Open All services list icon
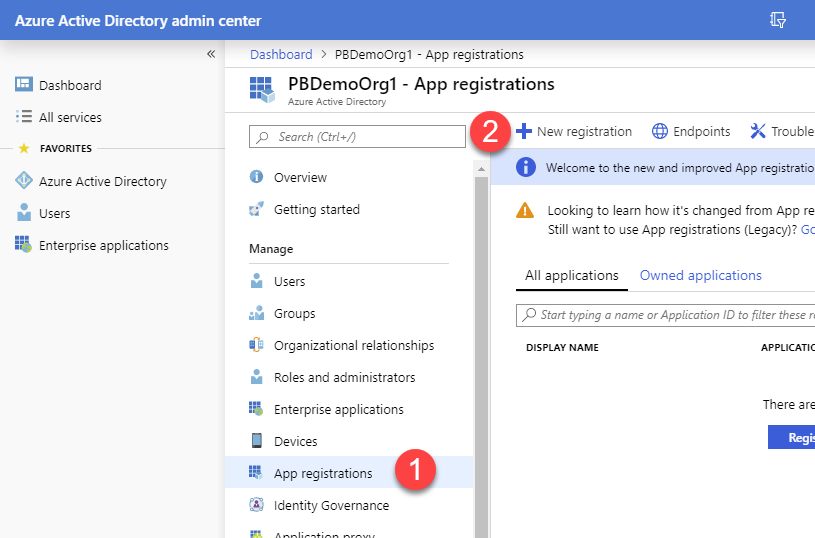This screenshot has width=815, height=538. click(x=24, y=116)
